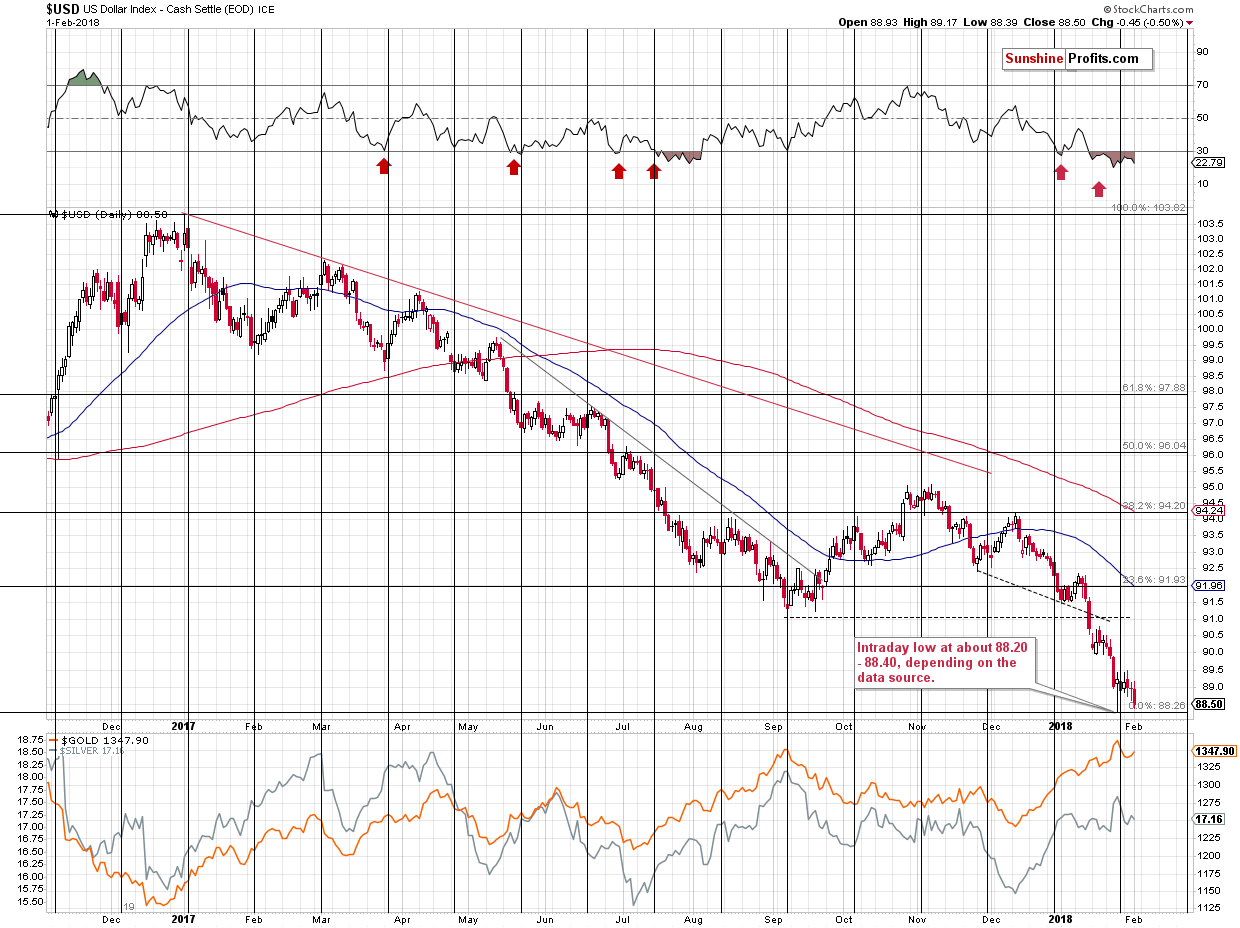Click the blue-circled 91.96 moving average tag
This screenshot has width=1240, height=928.
coord(1210,585)
